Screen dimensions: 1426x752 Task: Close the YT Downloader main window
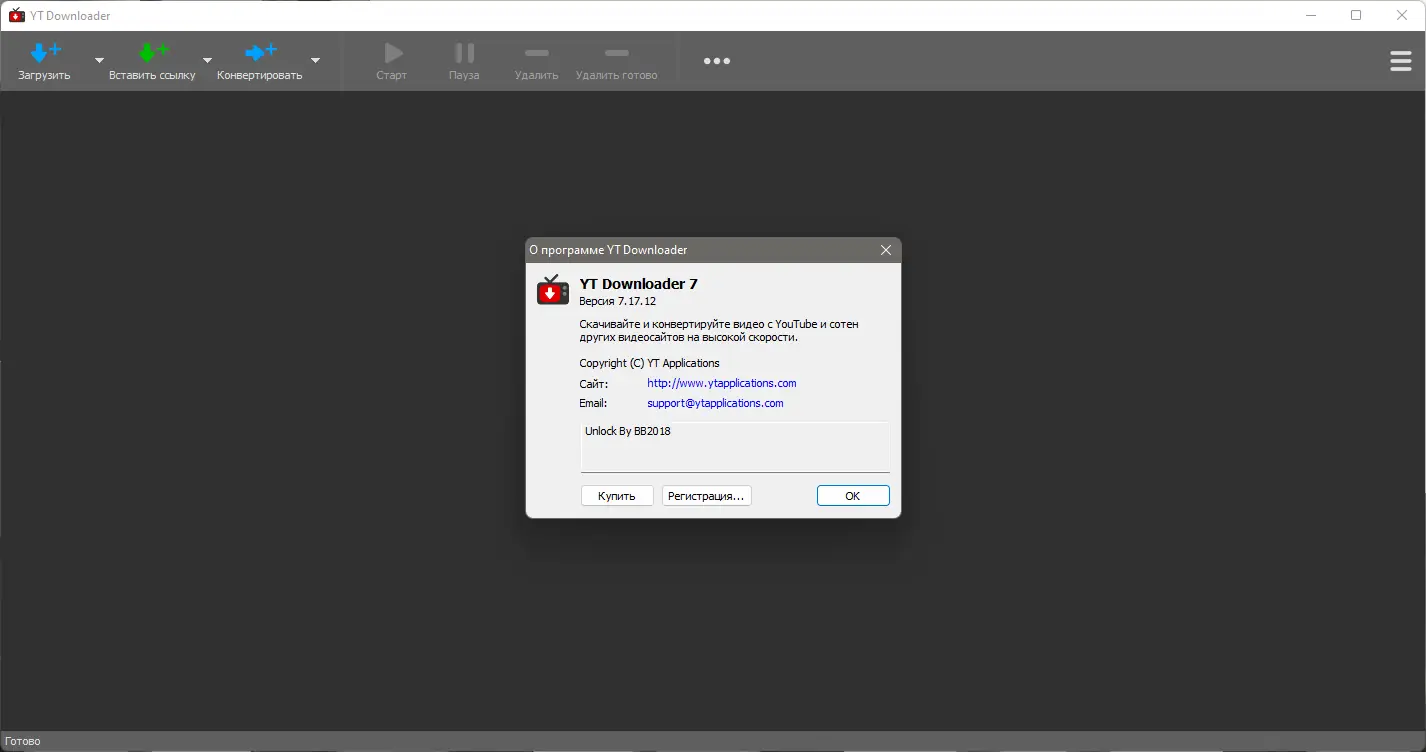pos(1403,15)
